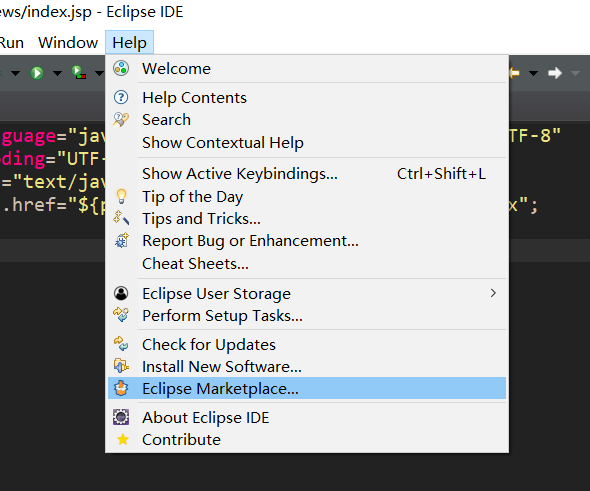Select Show Contextual Help
Viewport: 590px width, 491px height.
click(307, 143)
